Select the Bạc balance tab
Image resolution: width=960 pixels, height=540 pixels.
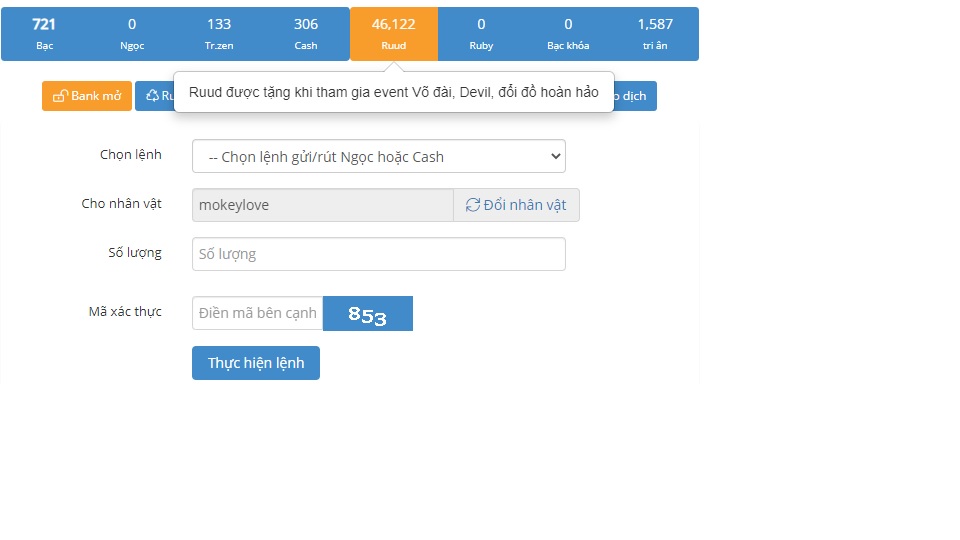click(x=44, y=34)
